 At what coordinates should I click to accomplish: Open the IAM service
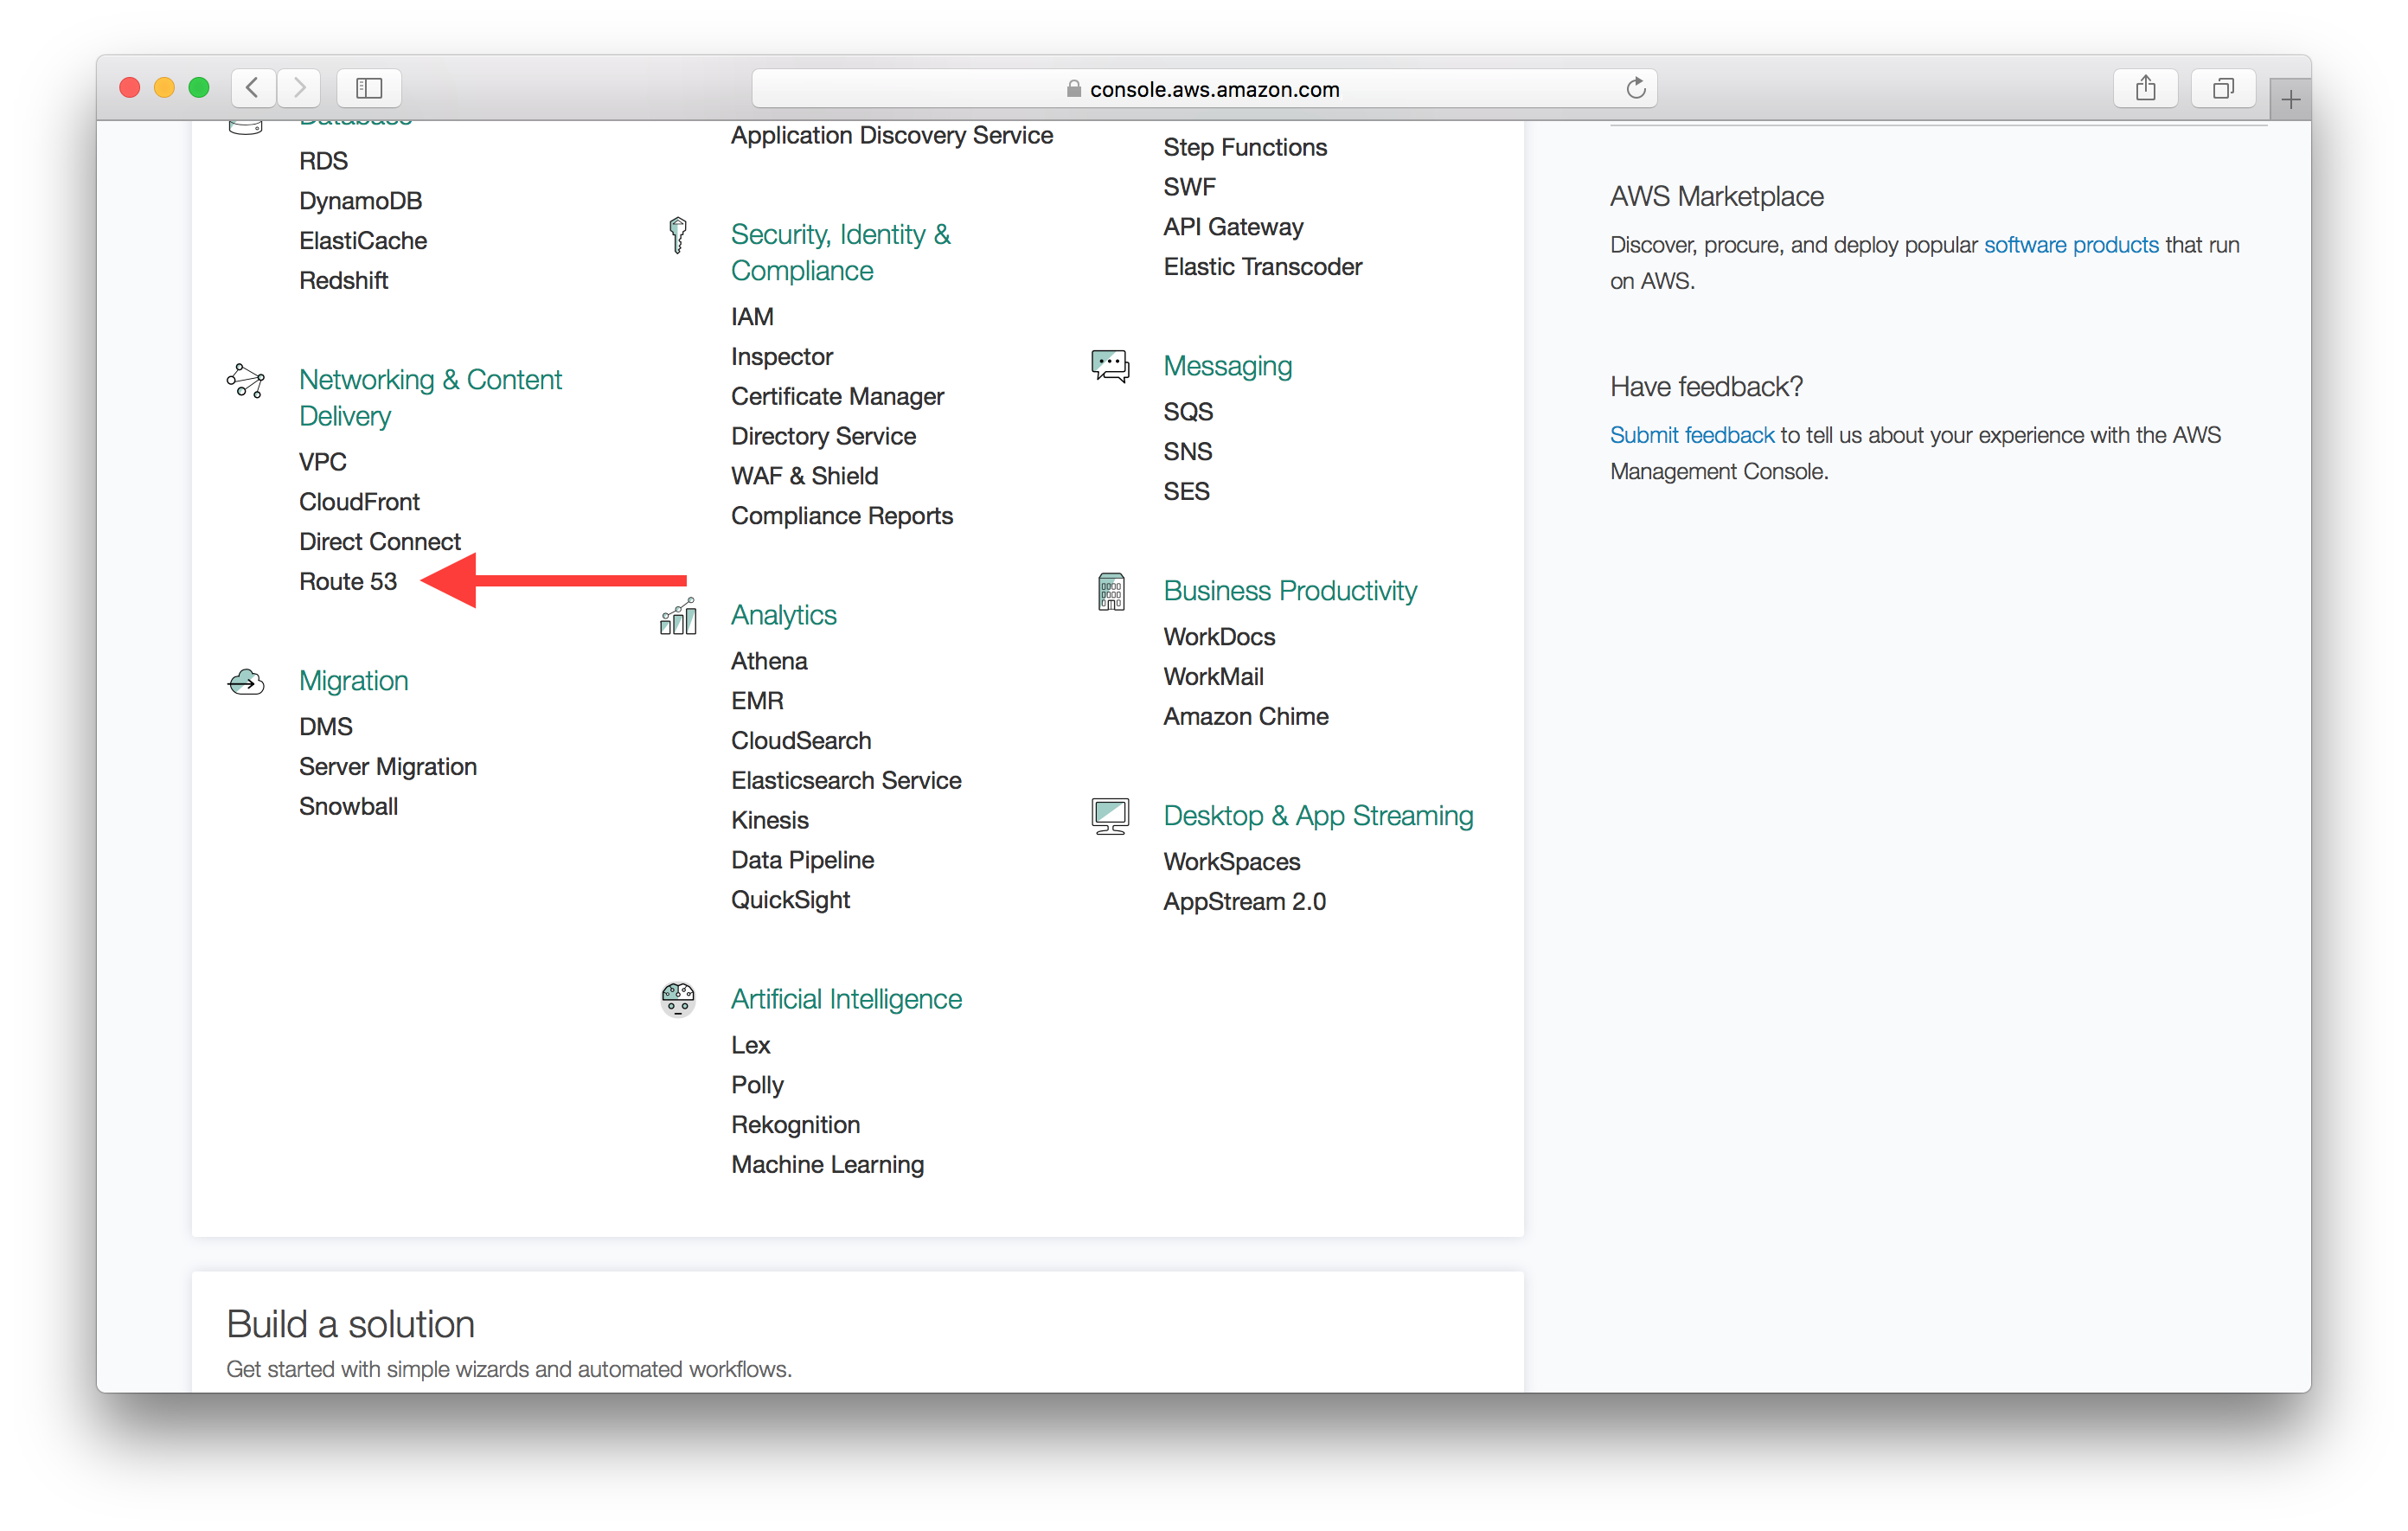pyautogui.click(x=751, y=317)
